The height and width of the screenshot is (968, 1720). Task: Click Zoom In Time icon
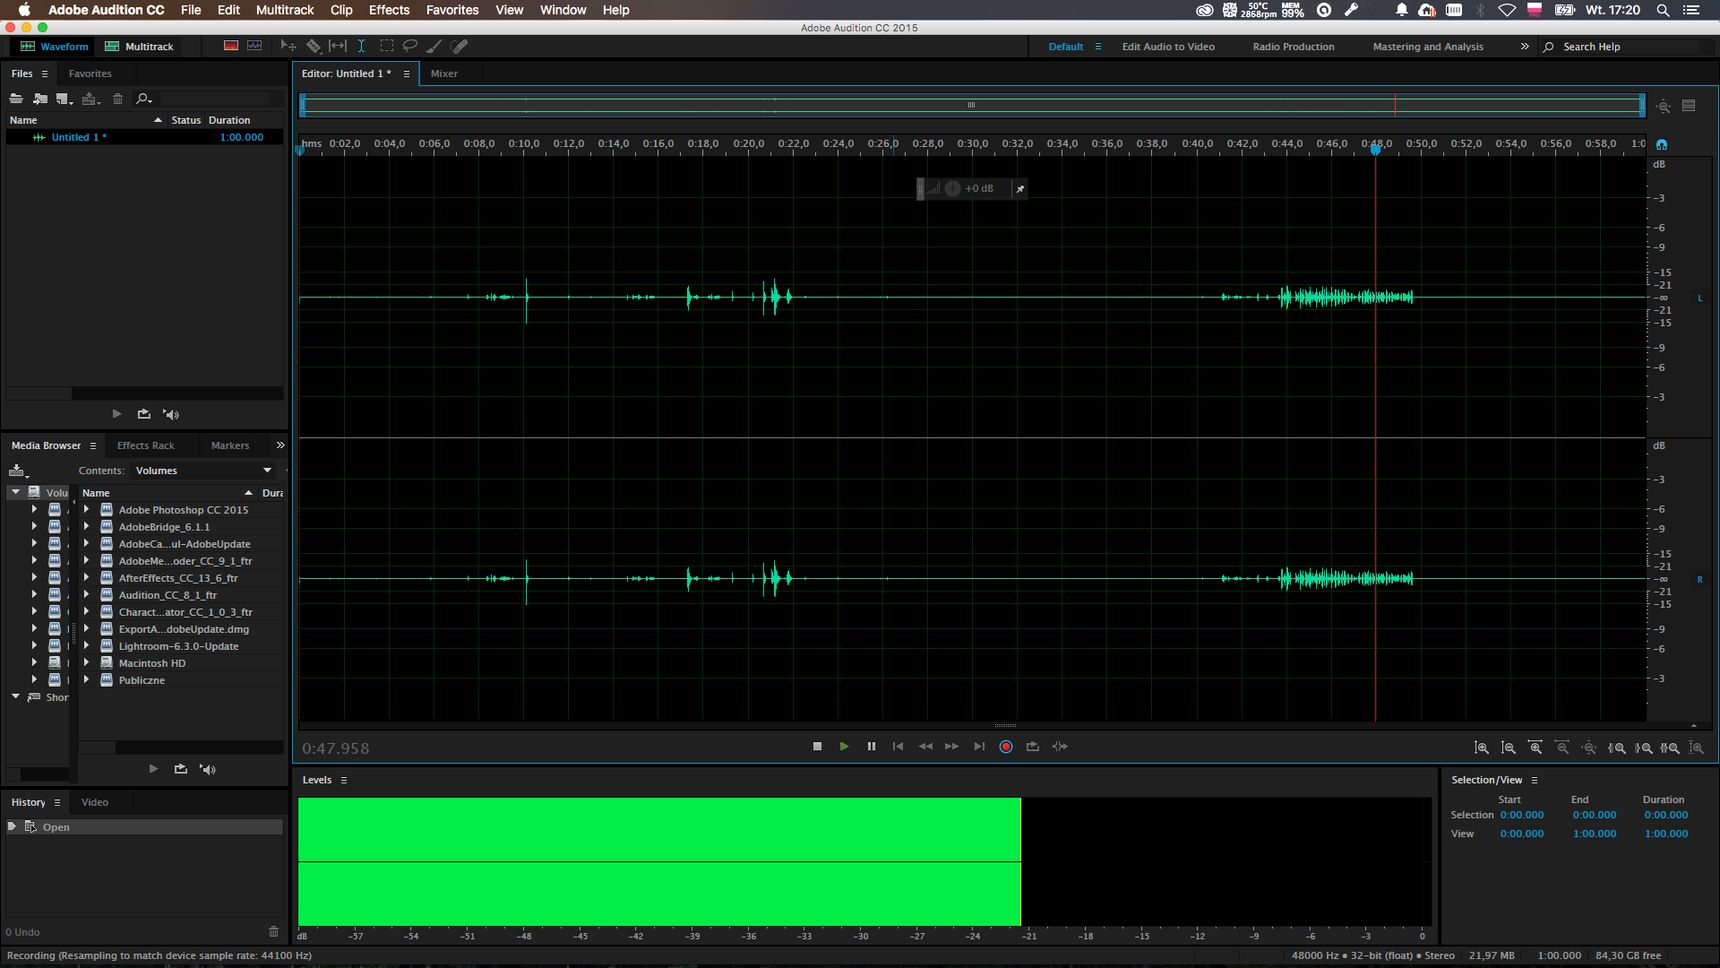pyautogui.click(x=1536, y=748)
